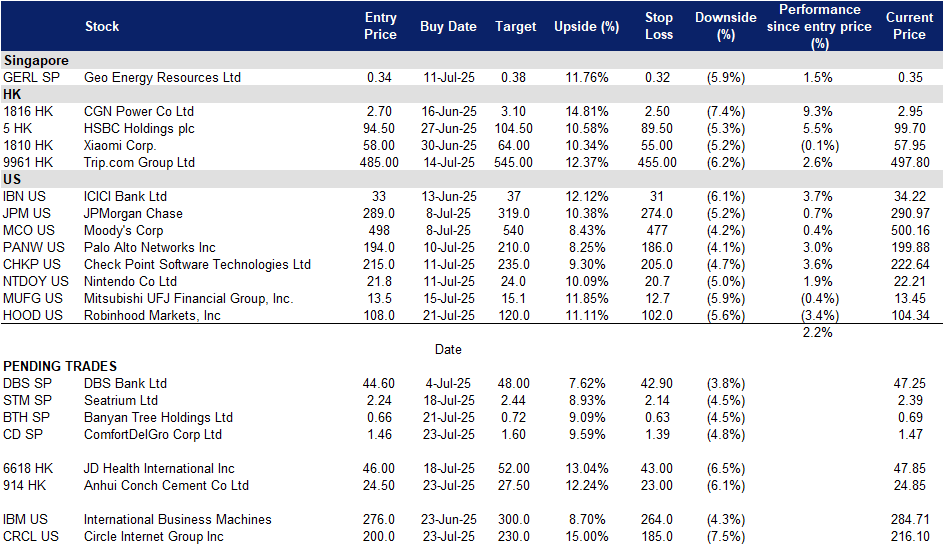943x545 pixels.
Task: Click Moody's target value 540
Action: point(513,230)
